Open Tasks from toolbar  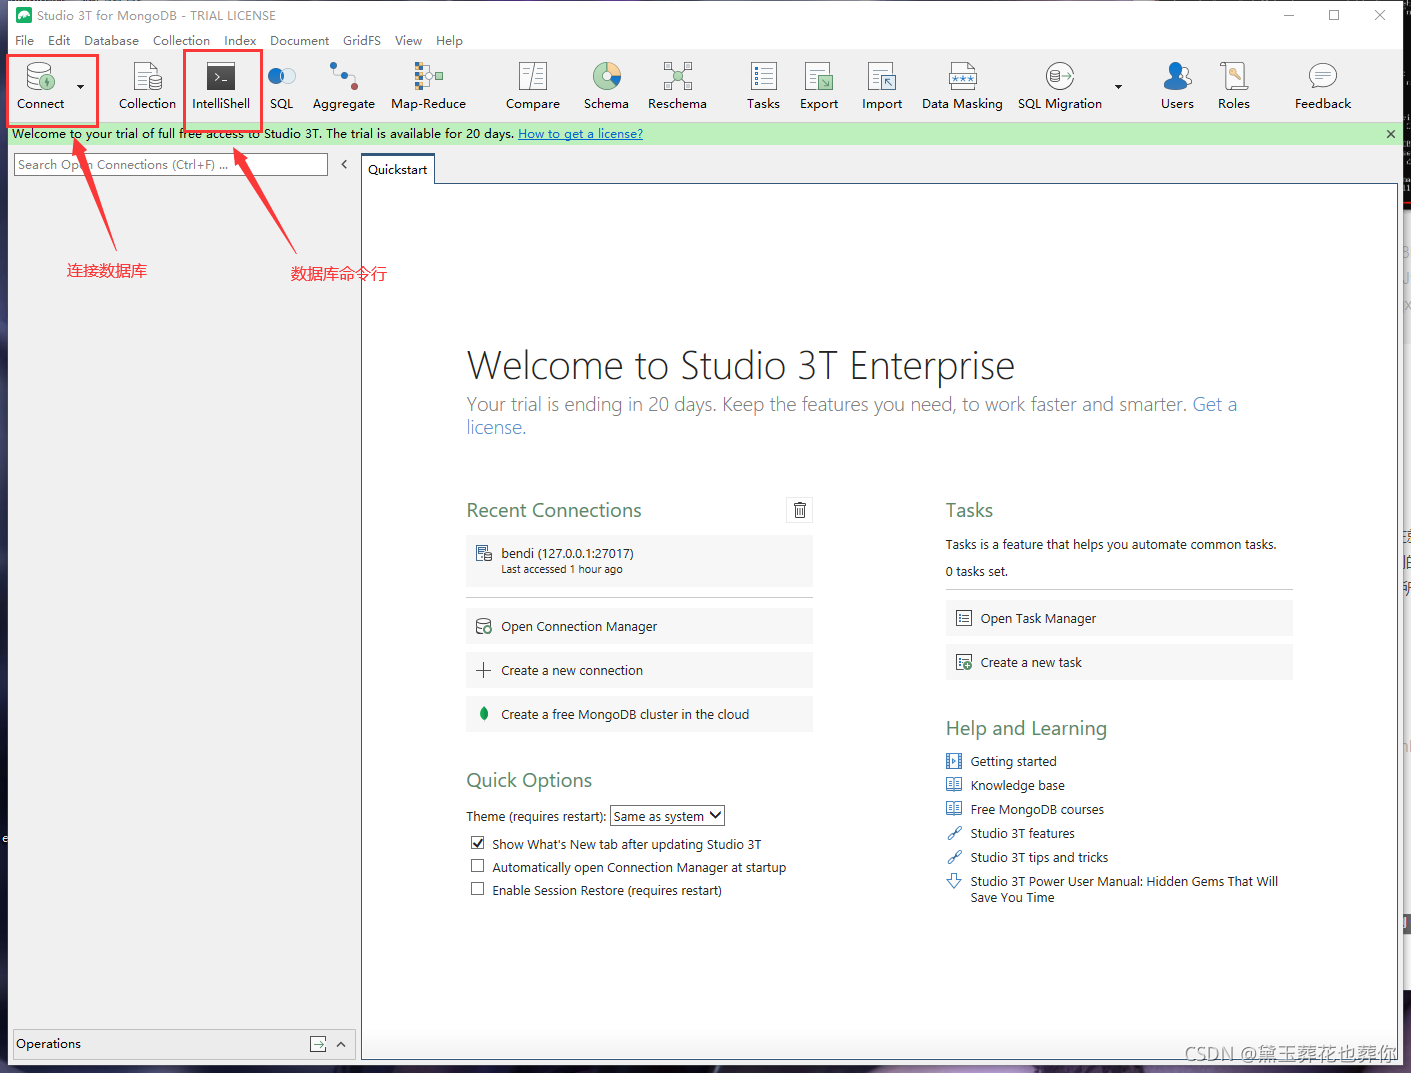pyautogui.click(x=763, y=86)
